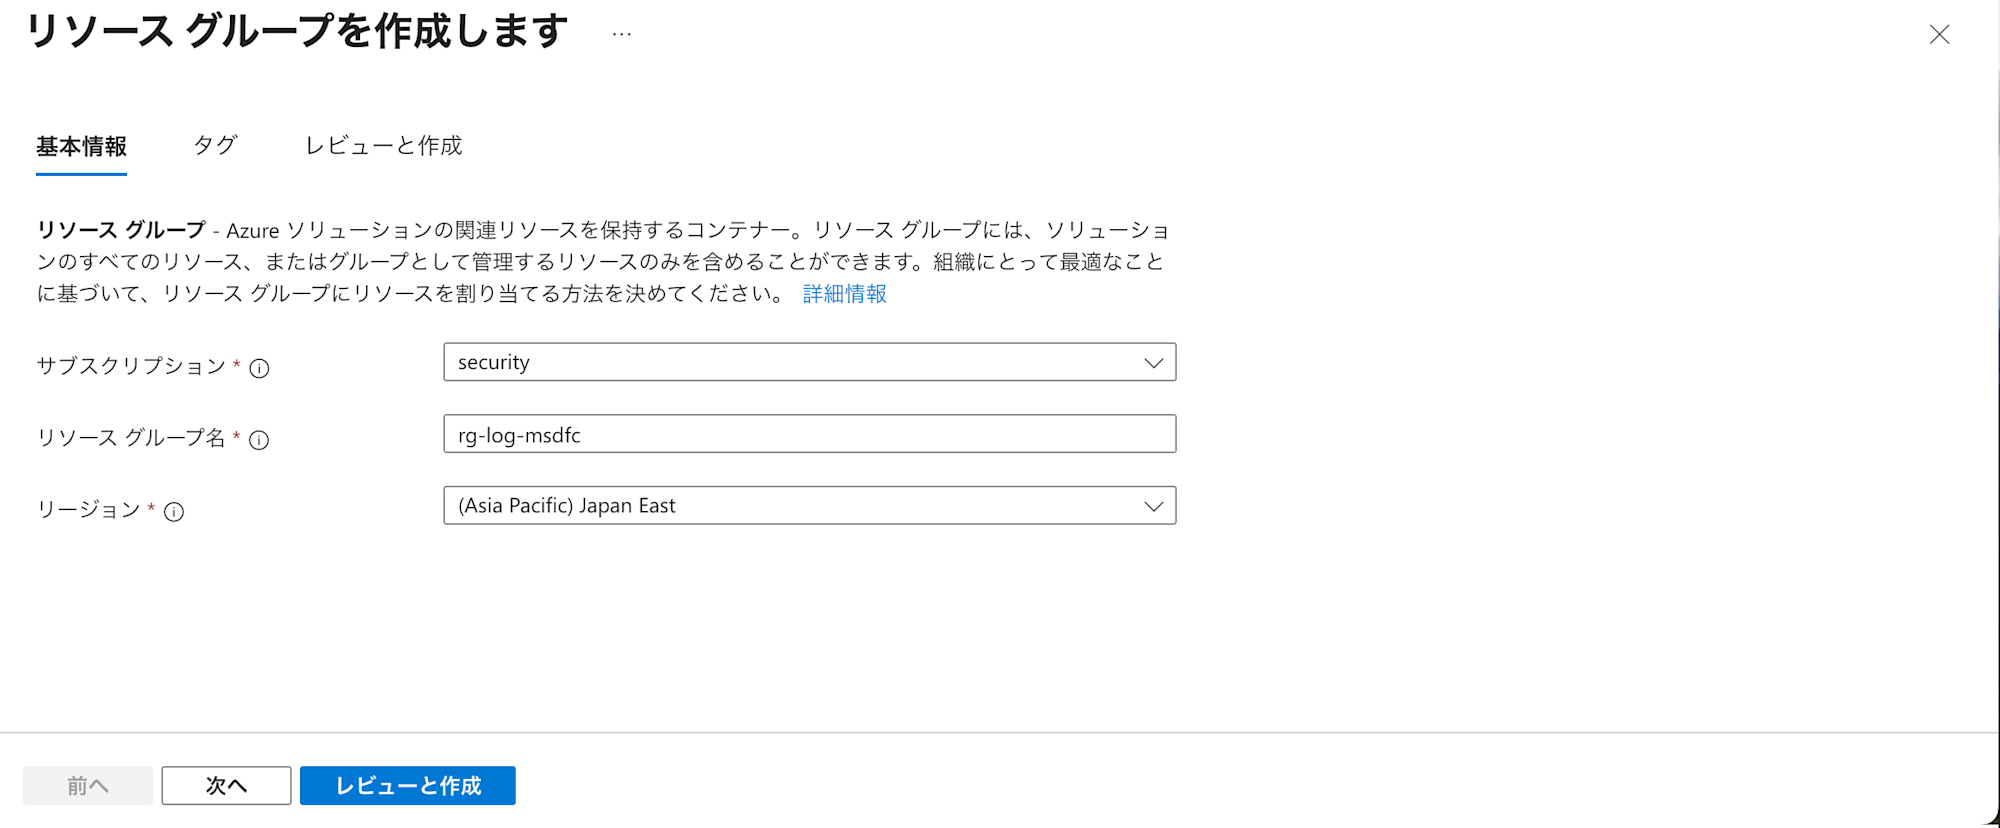Viewport: 2000px width, 828px height.
Task: Open the レビューと作成 tab
Action: tap(383, 146)
